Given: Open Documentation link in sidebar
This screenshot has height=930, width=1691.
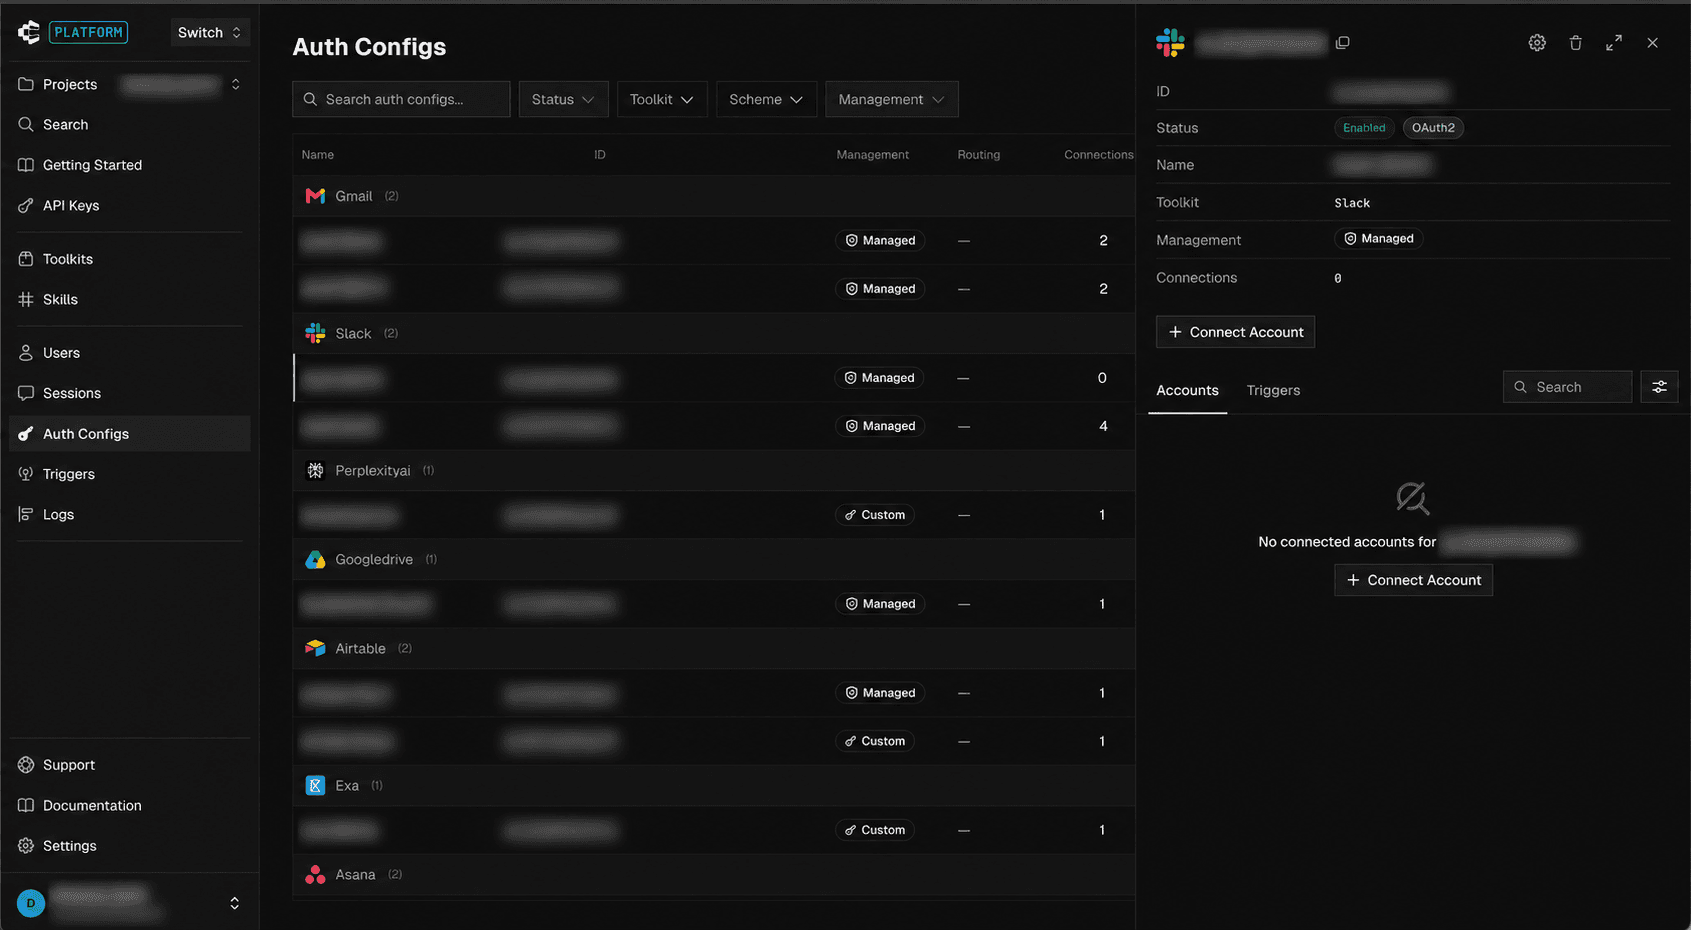Looking at the screenshot, I should (130, 805).
